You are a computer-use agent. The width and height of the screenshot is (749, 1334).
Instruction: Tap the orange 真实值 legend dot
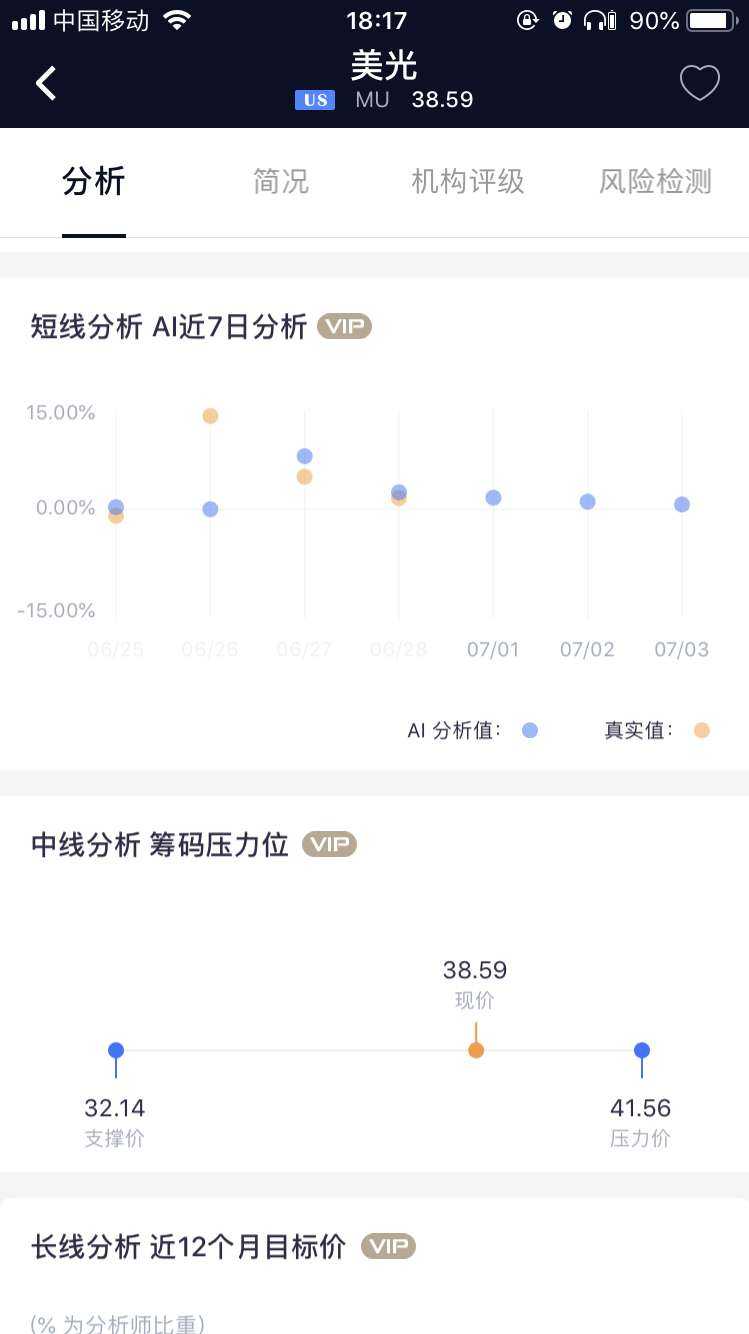702,730
